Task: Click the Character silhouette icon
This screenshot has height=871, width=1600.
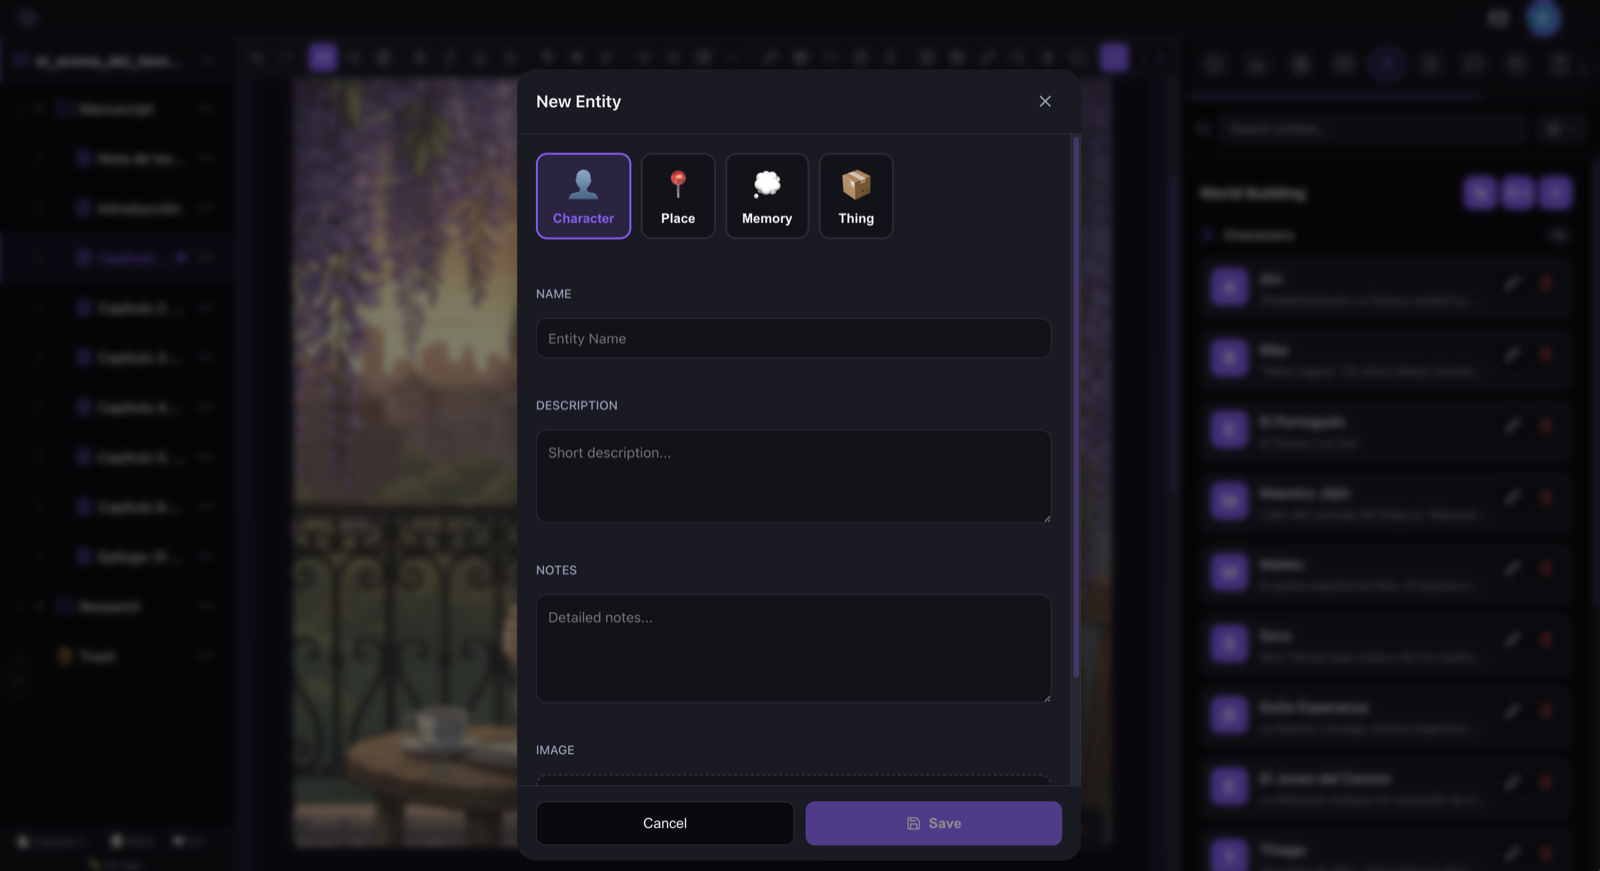Action: point(583,184)
